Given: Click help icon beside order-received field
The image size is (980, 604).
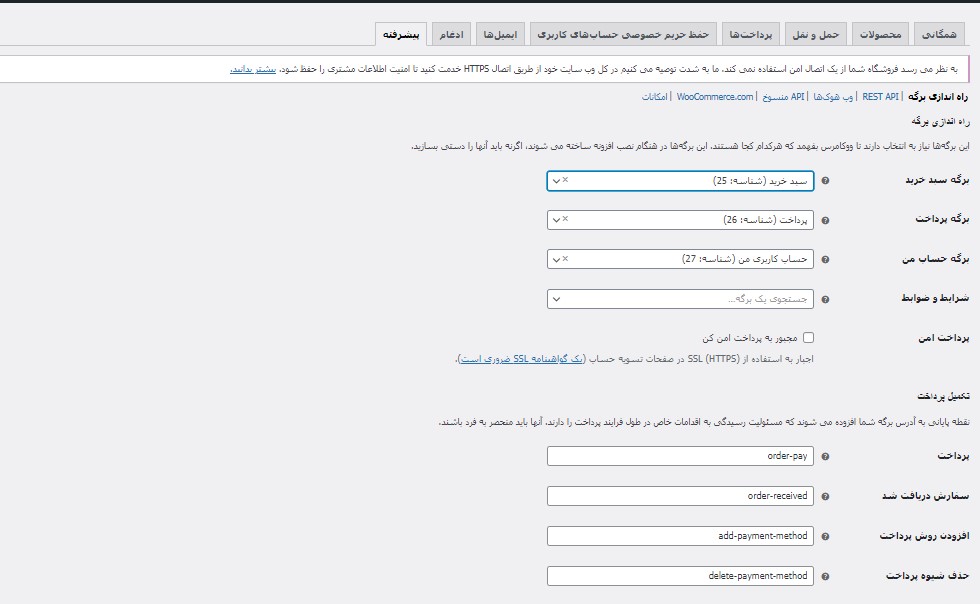Looking at the screenshot, I should (x=825, y=496).
